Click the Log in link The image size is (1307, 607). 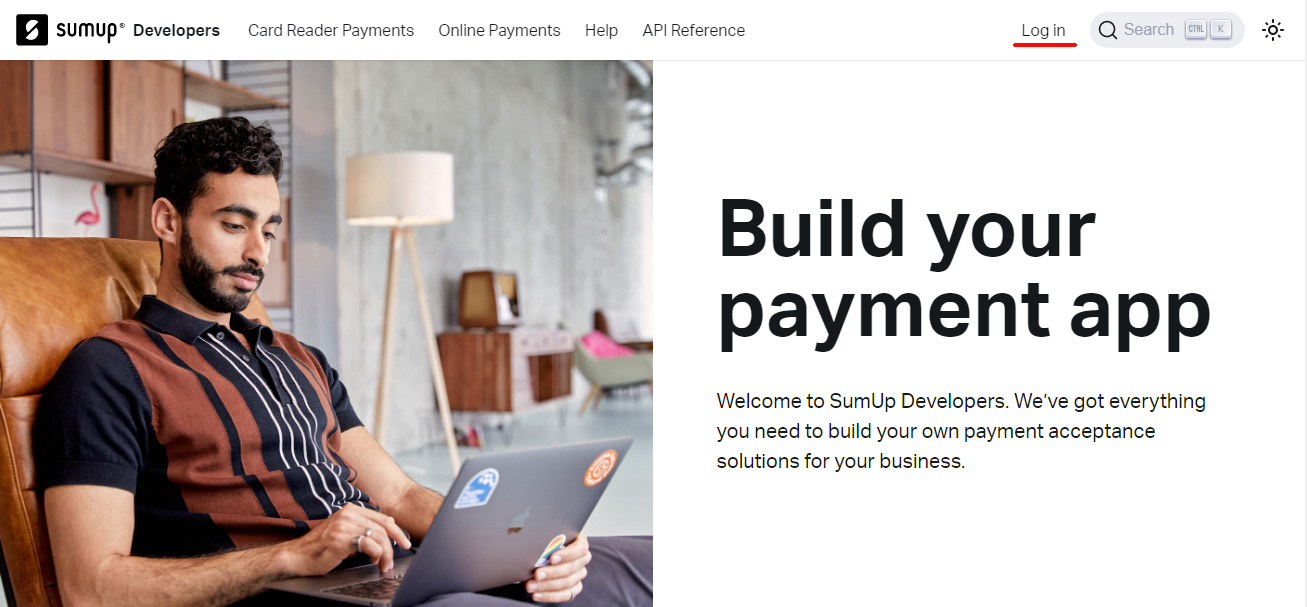click(1043, 30)
